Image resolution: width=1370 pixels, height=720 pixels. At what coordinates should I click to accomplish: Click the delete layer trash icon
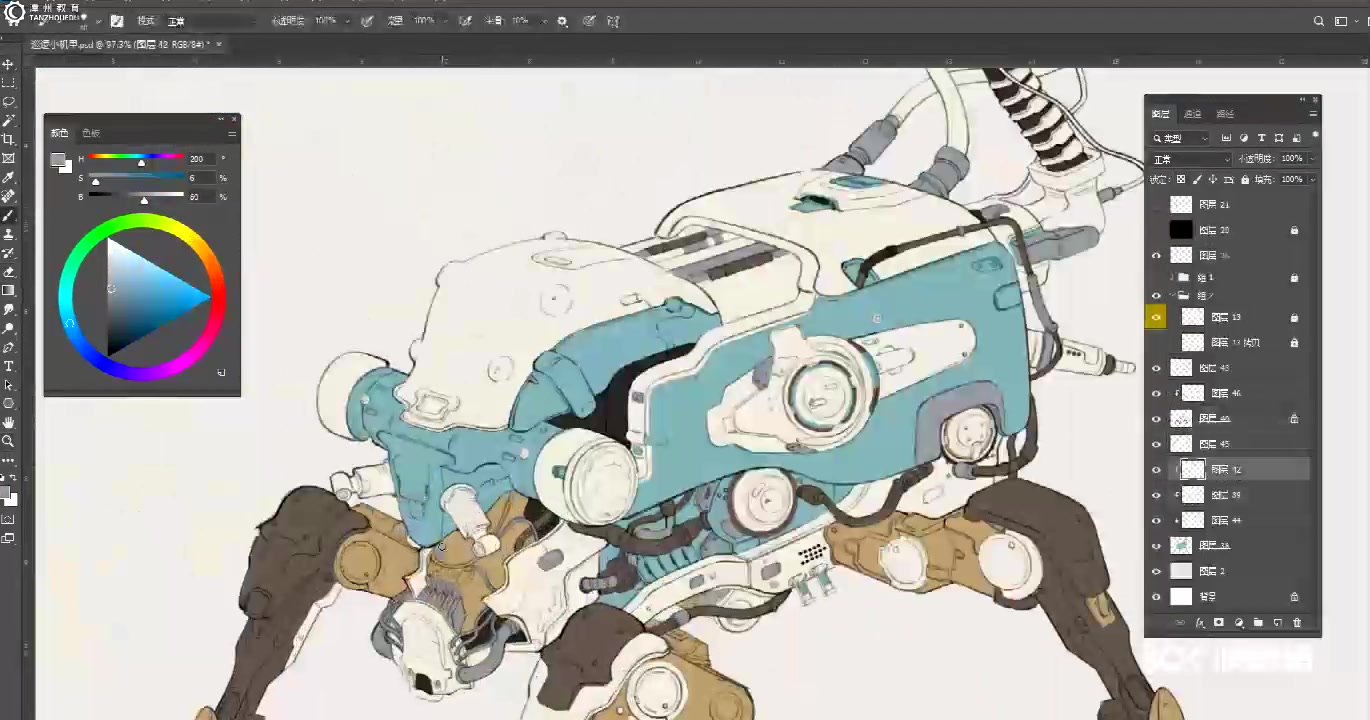click(1297, 623)
